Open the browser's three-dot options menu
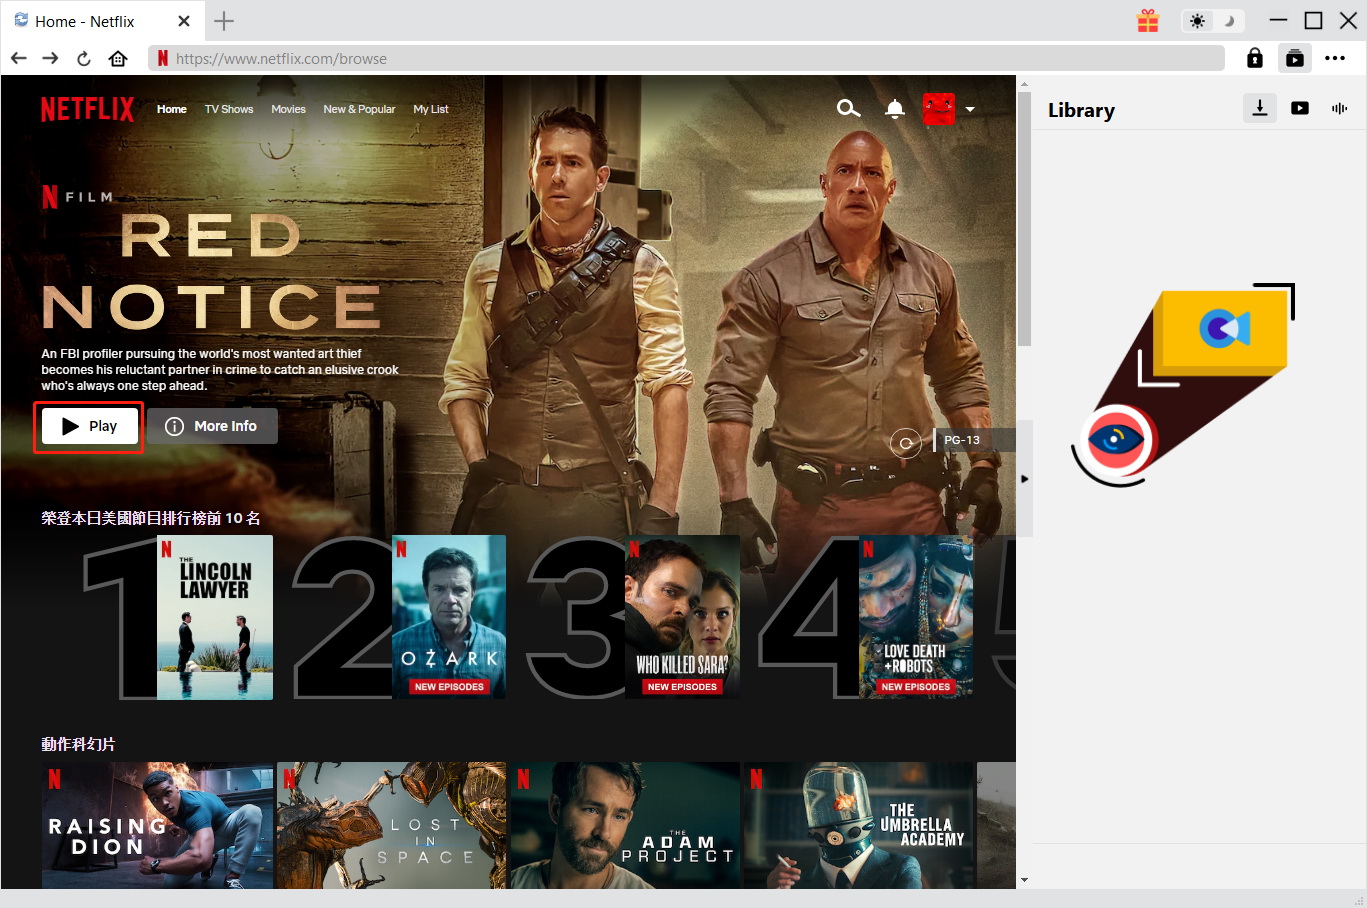The image size is (1367, 908). [x=1335, y=58]
